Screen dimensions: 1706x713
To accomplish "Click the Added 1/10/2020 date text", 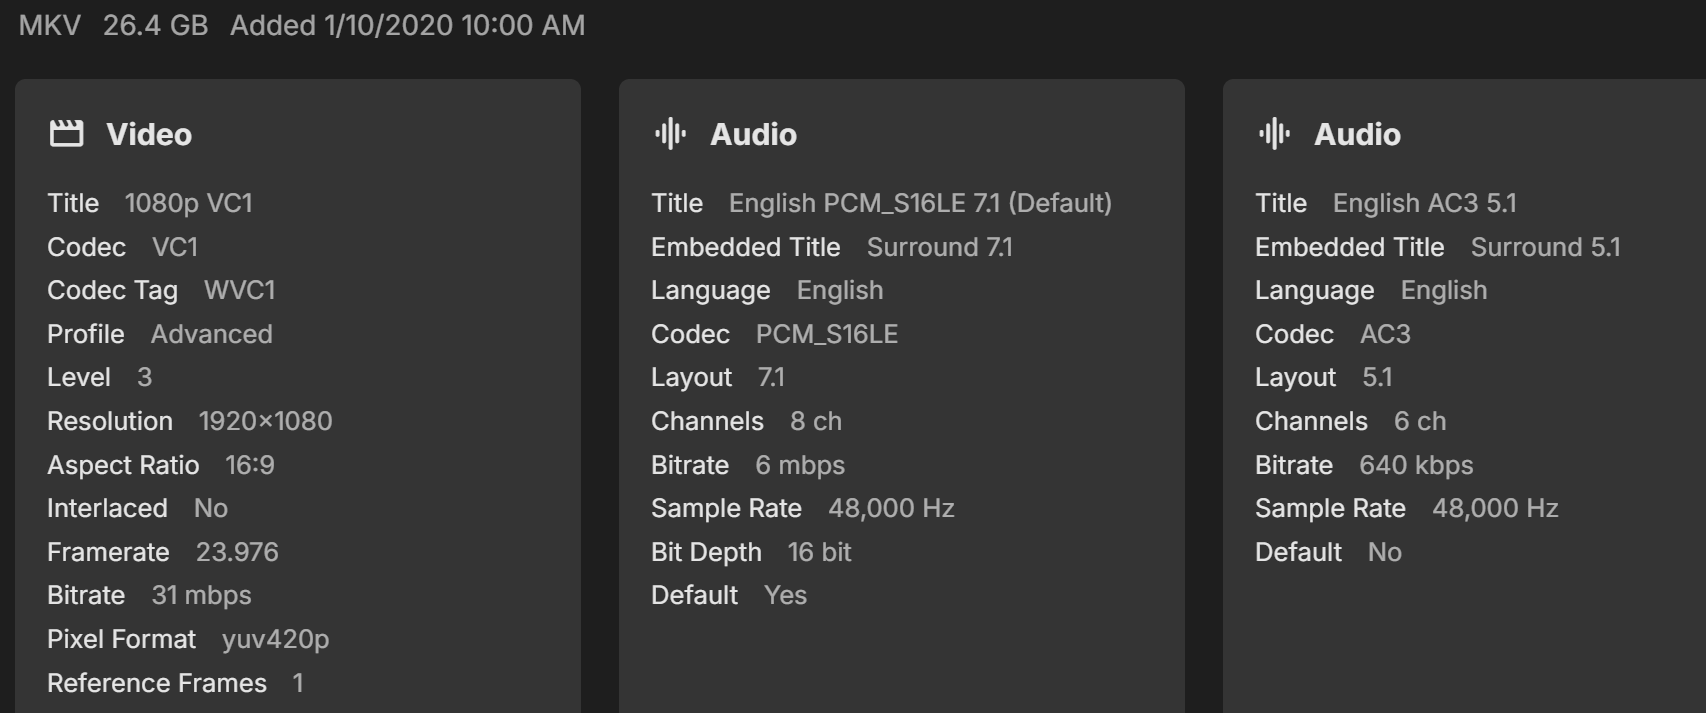I will point(407,25).
